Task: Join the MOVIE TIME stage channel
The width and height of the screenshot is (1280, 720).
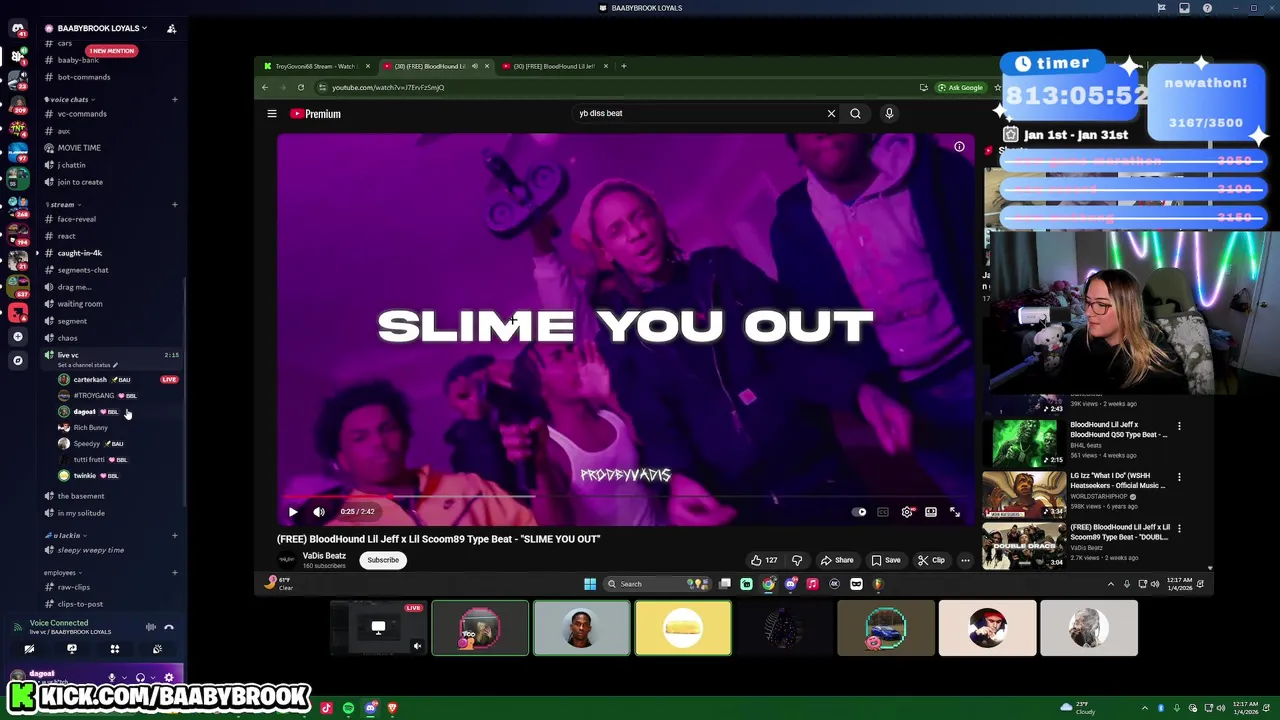Action: click(79, 148)
